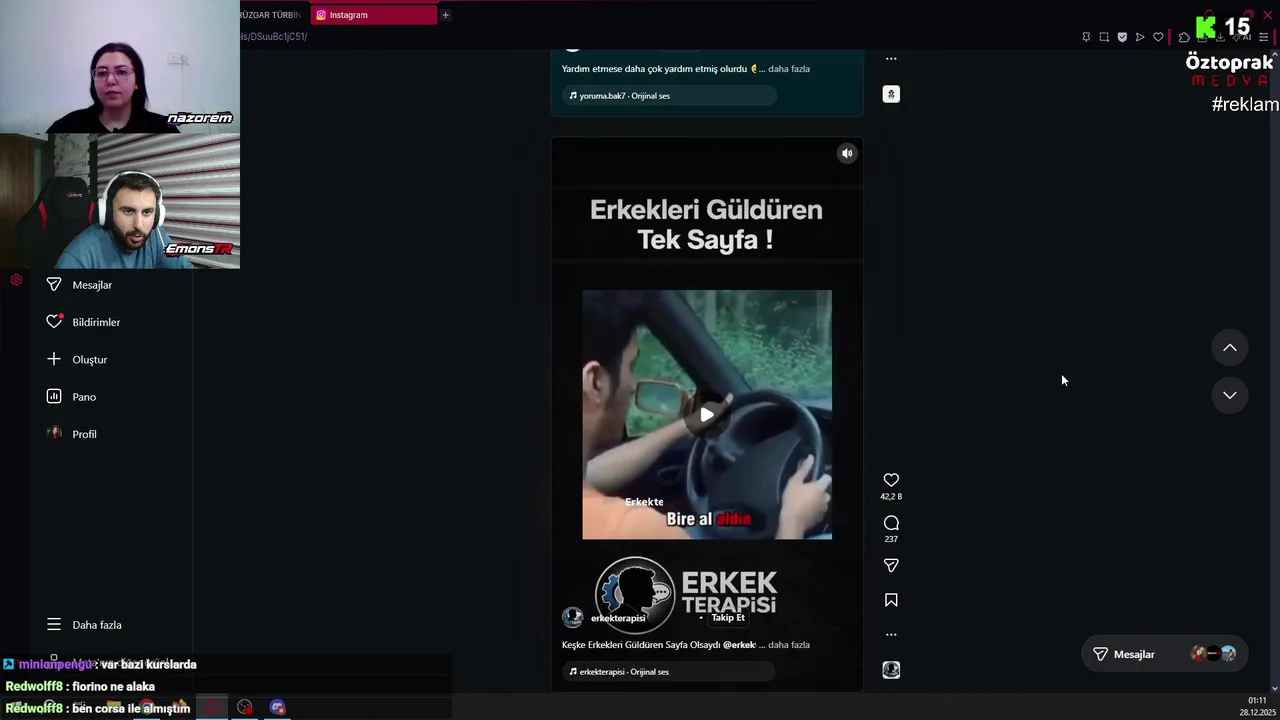Click the 42,2 B like count

coord(891,496)
